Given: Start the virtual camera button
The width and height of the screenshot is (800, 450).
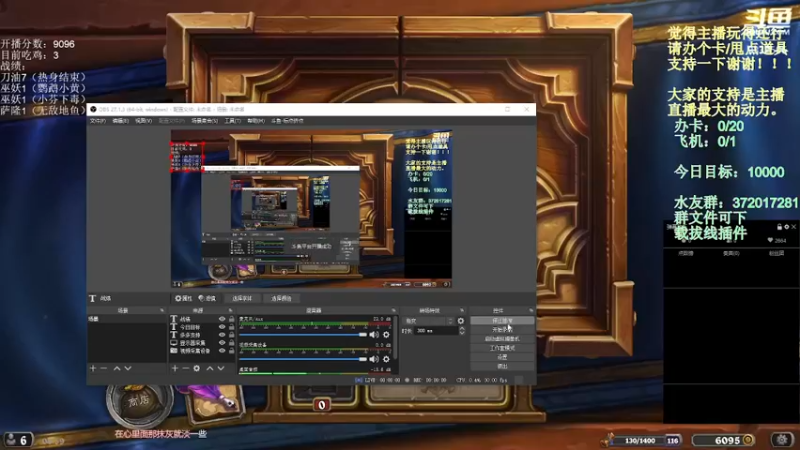Looking at the screenshot, I should pos(502,339).
